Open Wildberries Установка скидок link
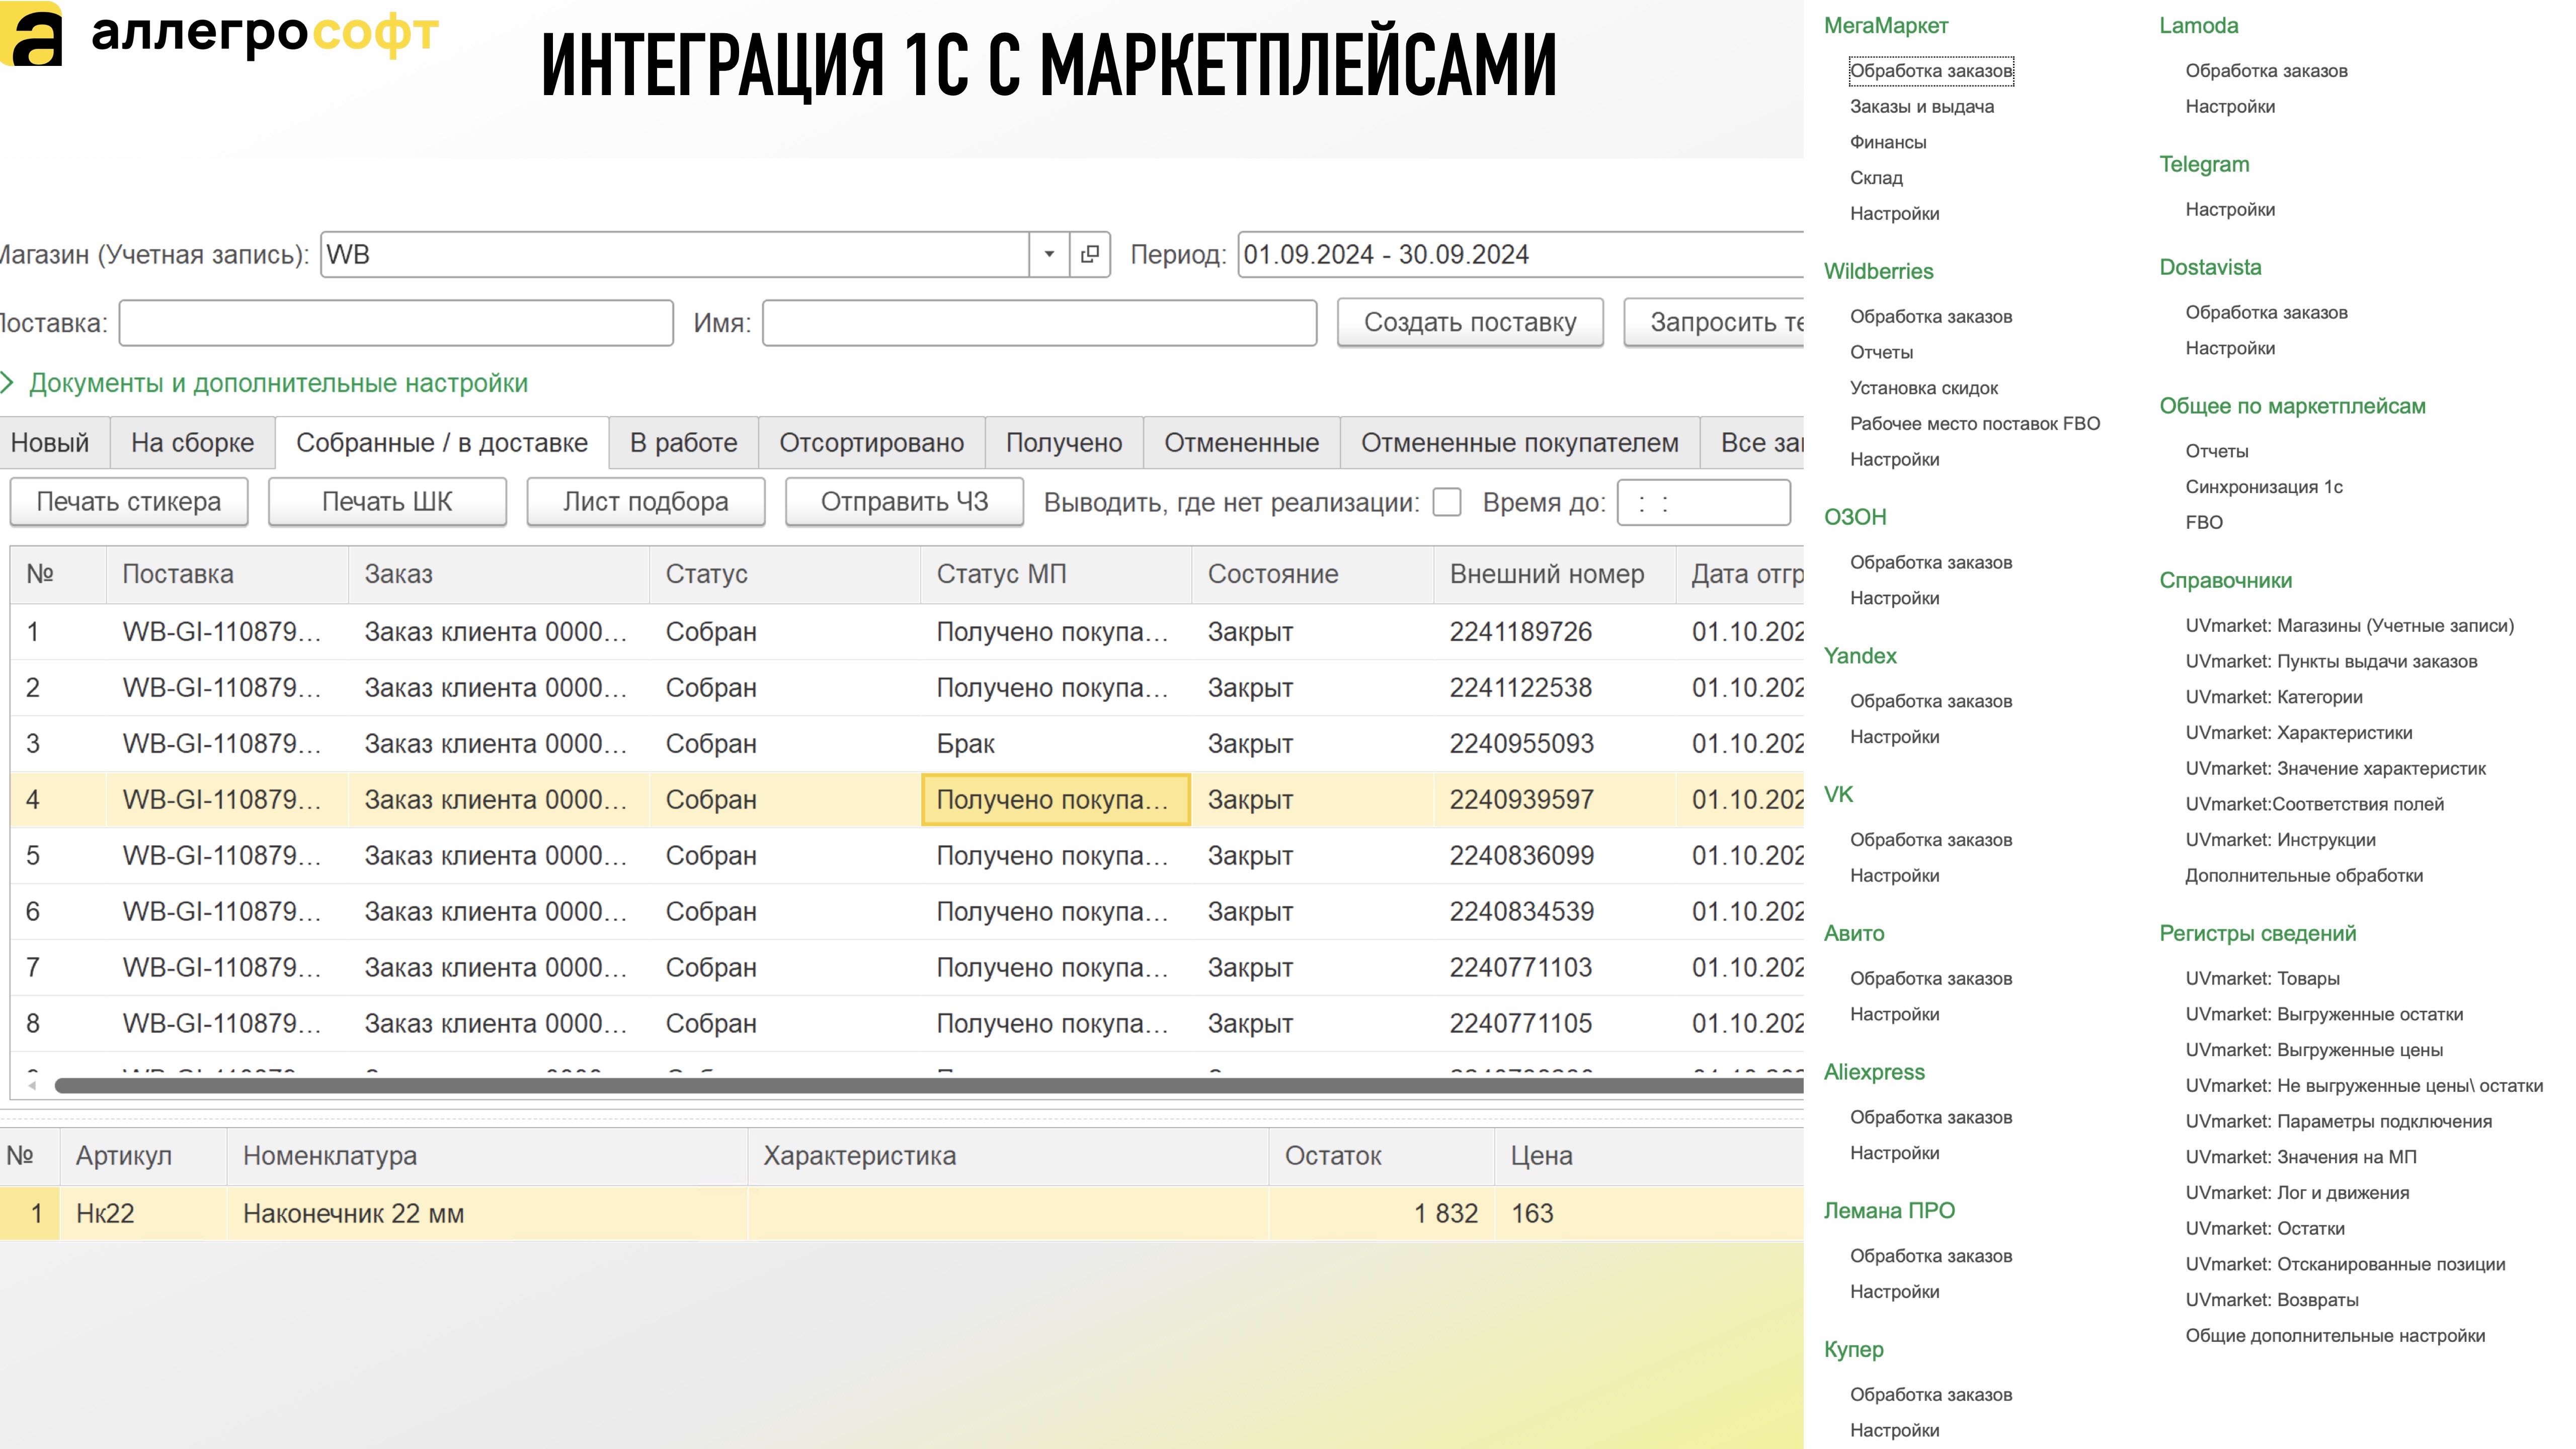This screenshot has height=1449, width=2576. (1923, 388)
